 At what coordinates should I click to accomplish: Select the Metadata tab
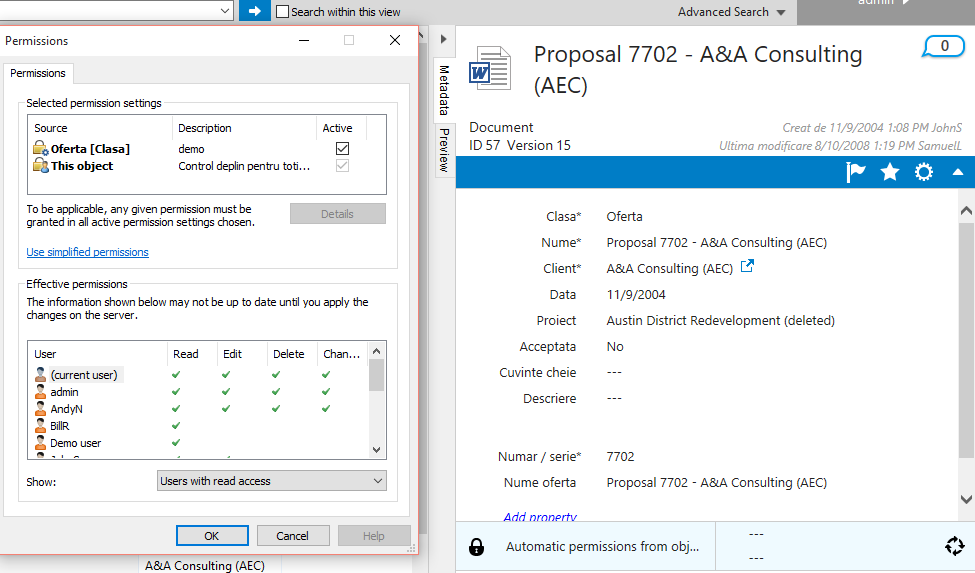point(444,90)
